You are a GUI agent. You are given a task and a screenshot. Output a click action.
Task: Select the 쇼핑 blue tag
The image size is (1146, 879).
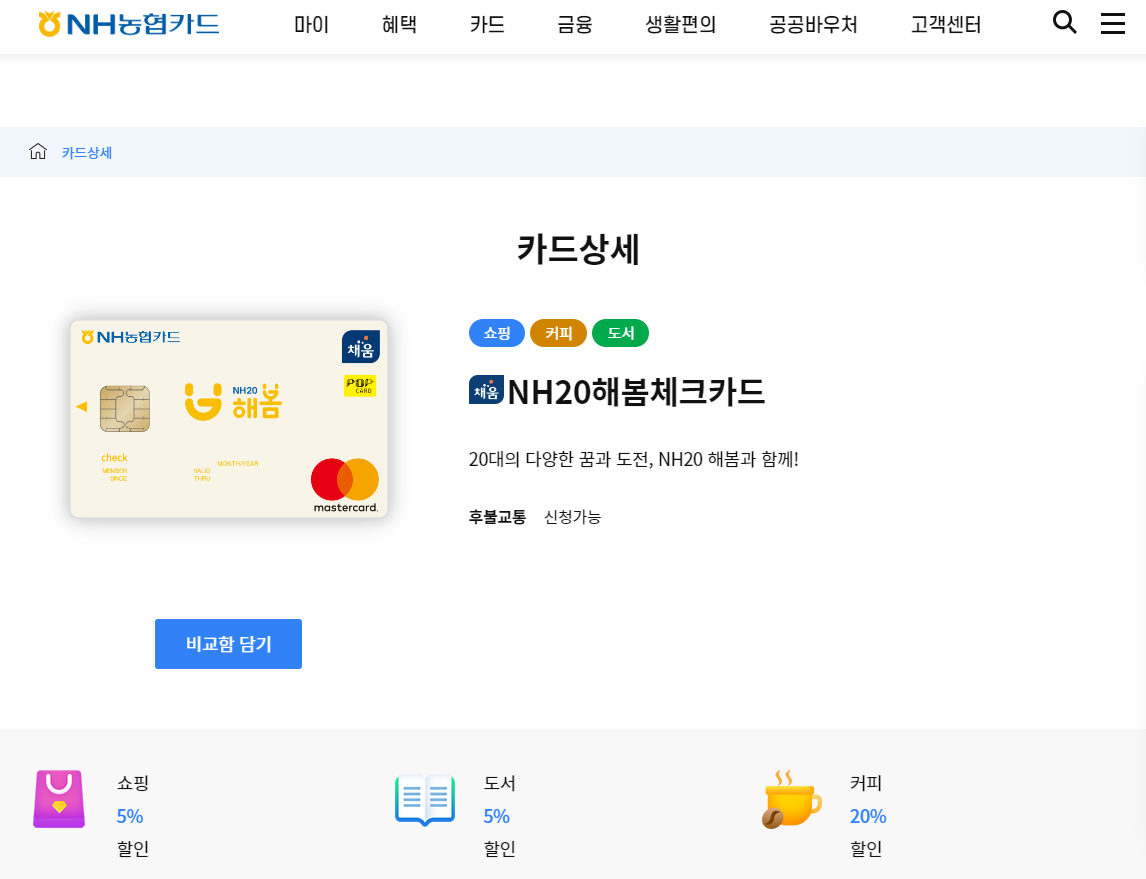(497, 333)
